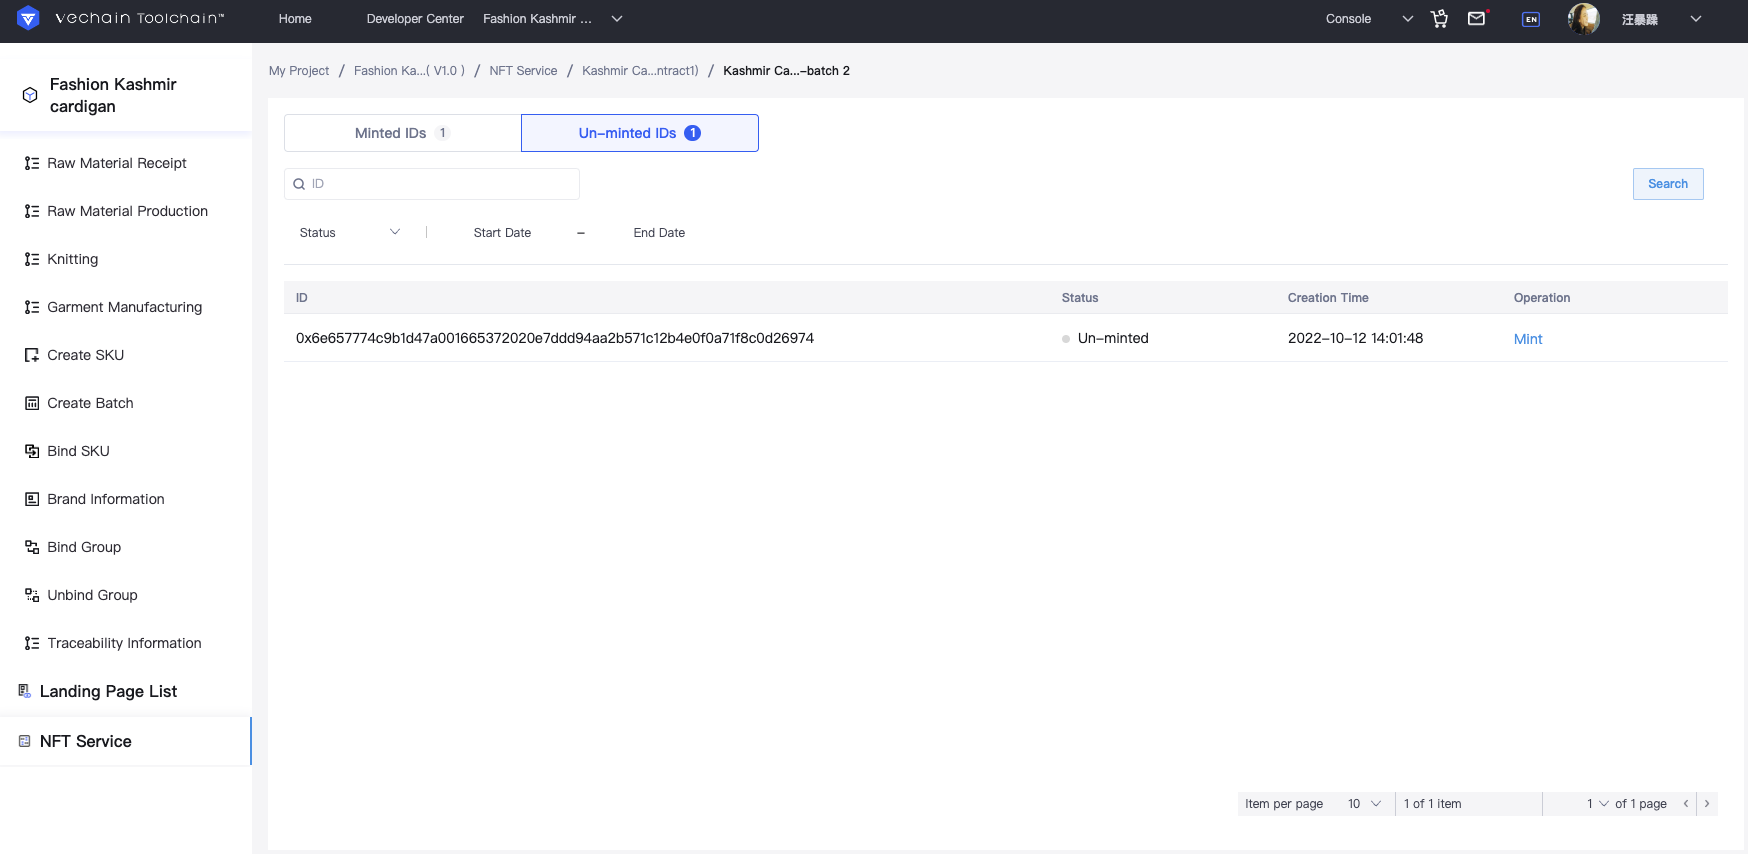The height and width of the screenshot is (854, 1748).
Task: Click the 0x6e657774c9b1d47a... ID cell
Action: (x=555, y=338)
